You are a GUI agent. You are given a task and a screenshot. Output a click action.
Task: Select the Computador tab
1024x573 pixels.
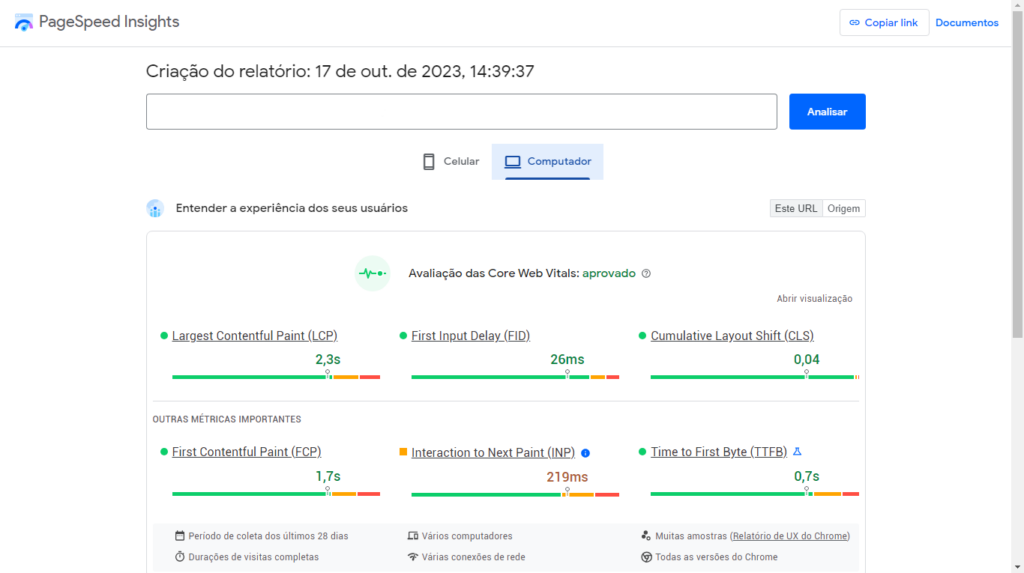(x=547, y=161)
